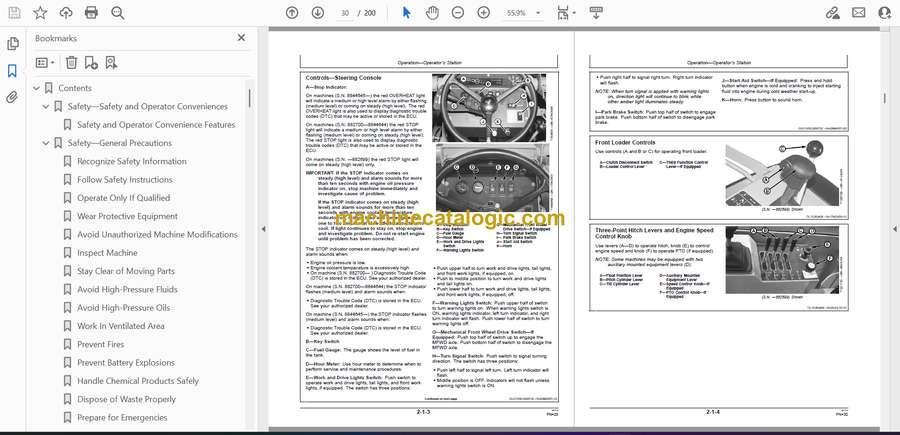Screen dimensions: 900x435
Task: Open the page thumbnails panel icon
Action: point(13,44)
